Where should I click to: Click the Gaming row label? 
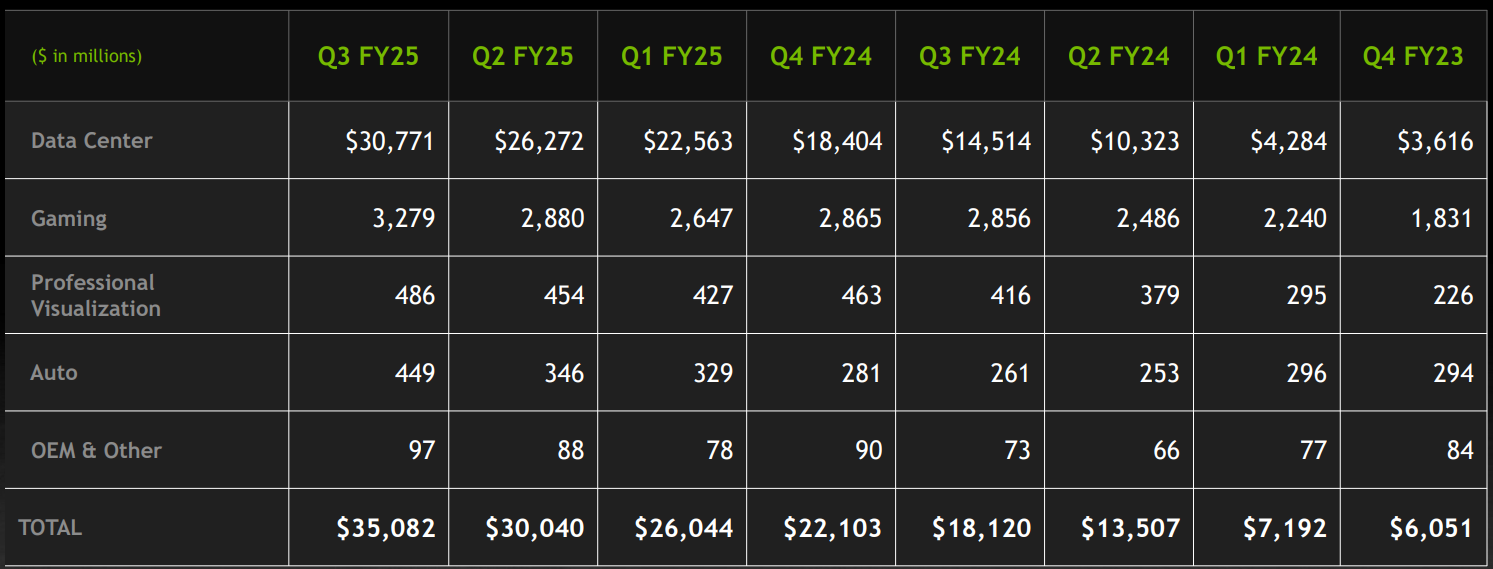tap(69, 218)
